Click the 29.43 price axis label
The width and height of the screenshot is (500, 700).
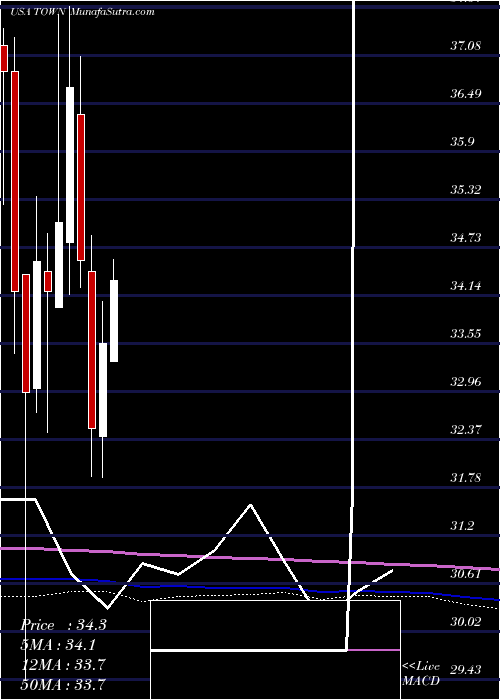(466, 670)
